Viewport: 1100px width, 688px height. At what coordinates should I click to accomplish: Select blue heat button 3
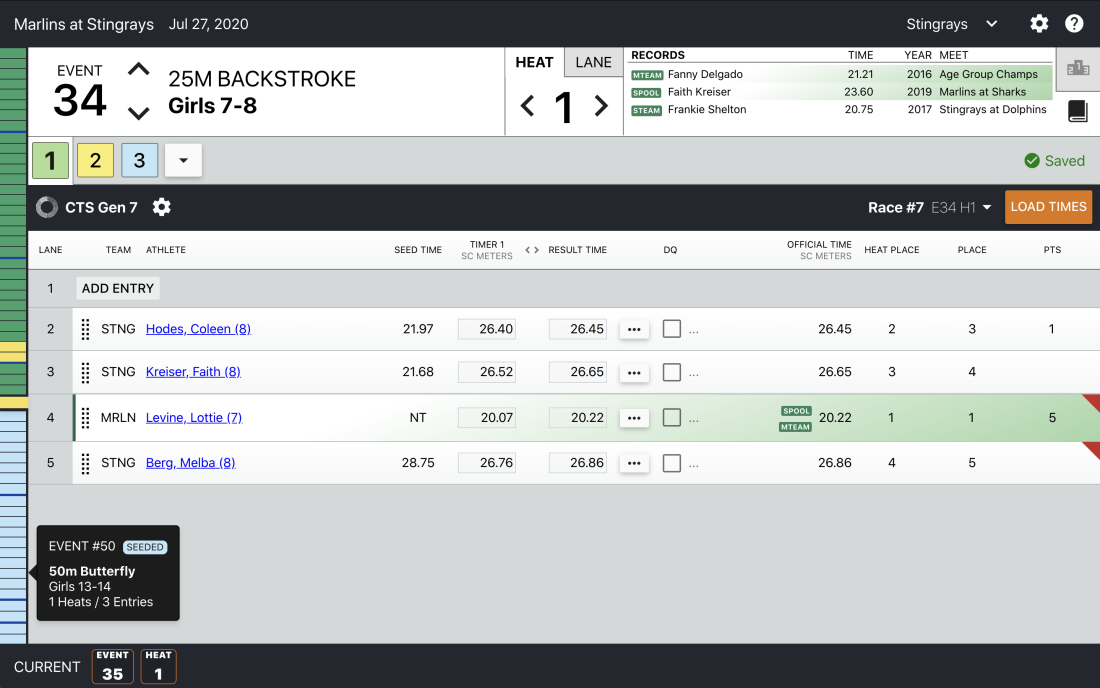click(x=140, y=161)
